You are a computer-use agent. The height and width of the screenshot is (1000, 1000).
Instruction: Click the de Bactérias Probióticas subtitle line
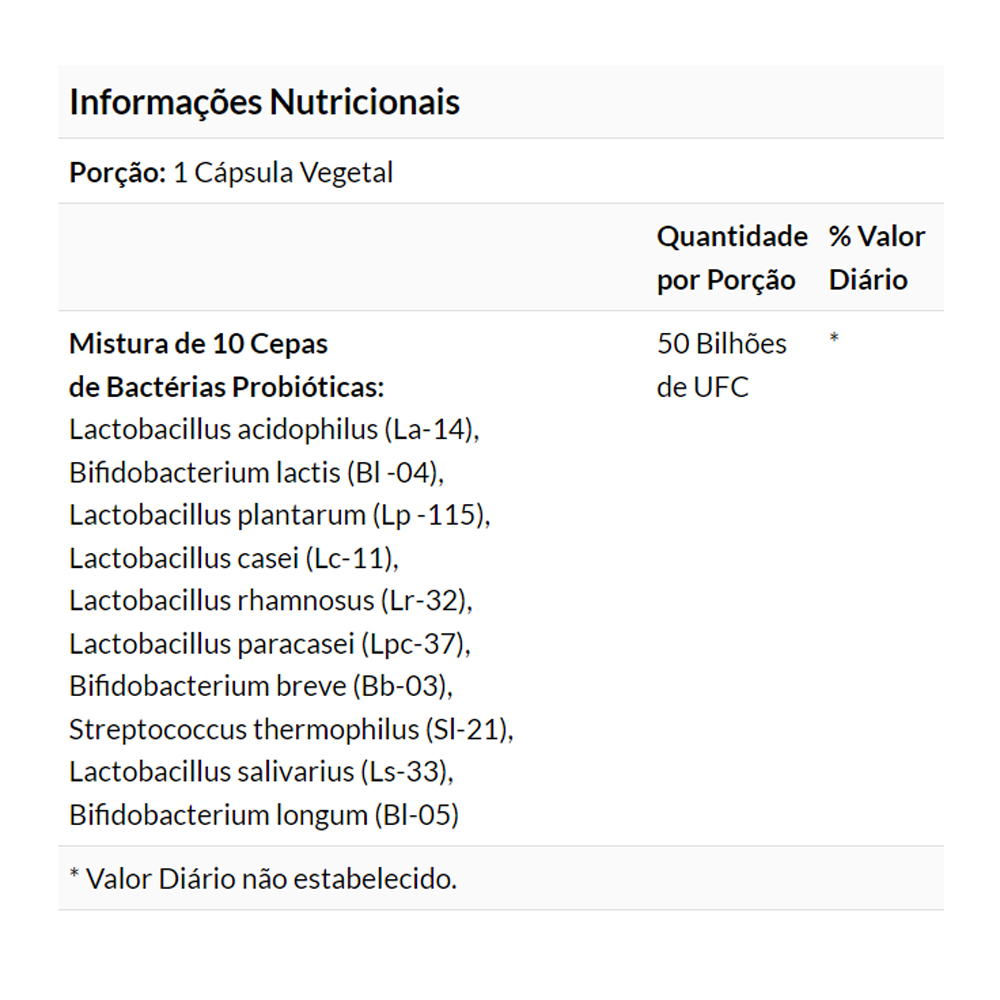coord(227,387)
